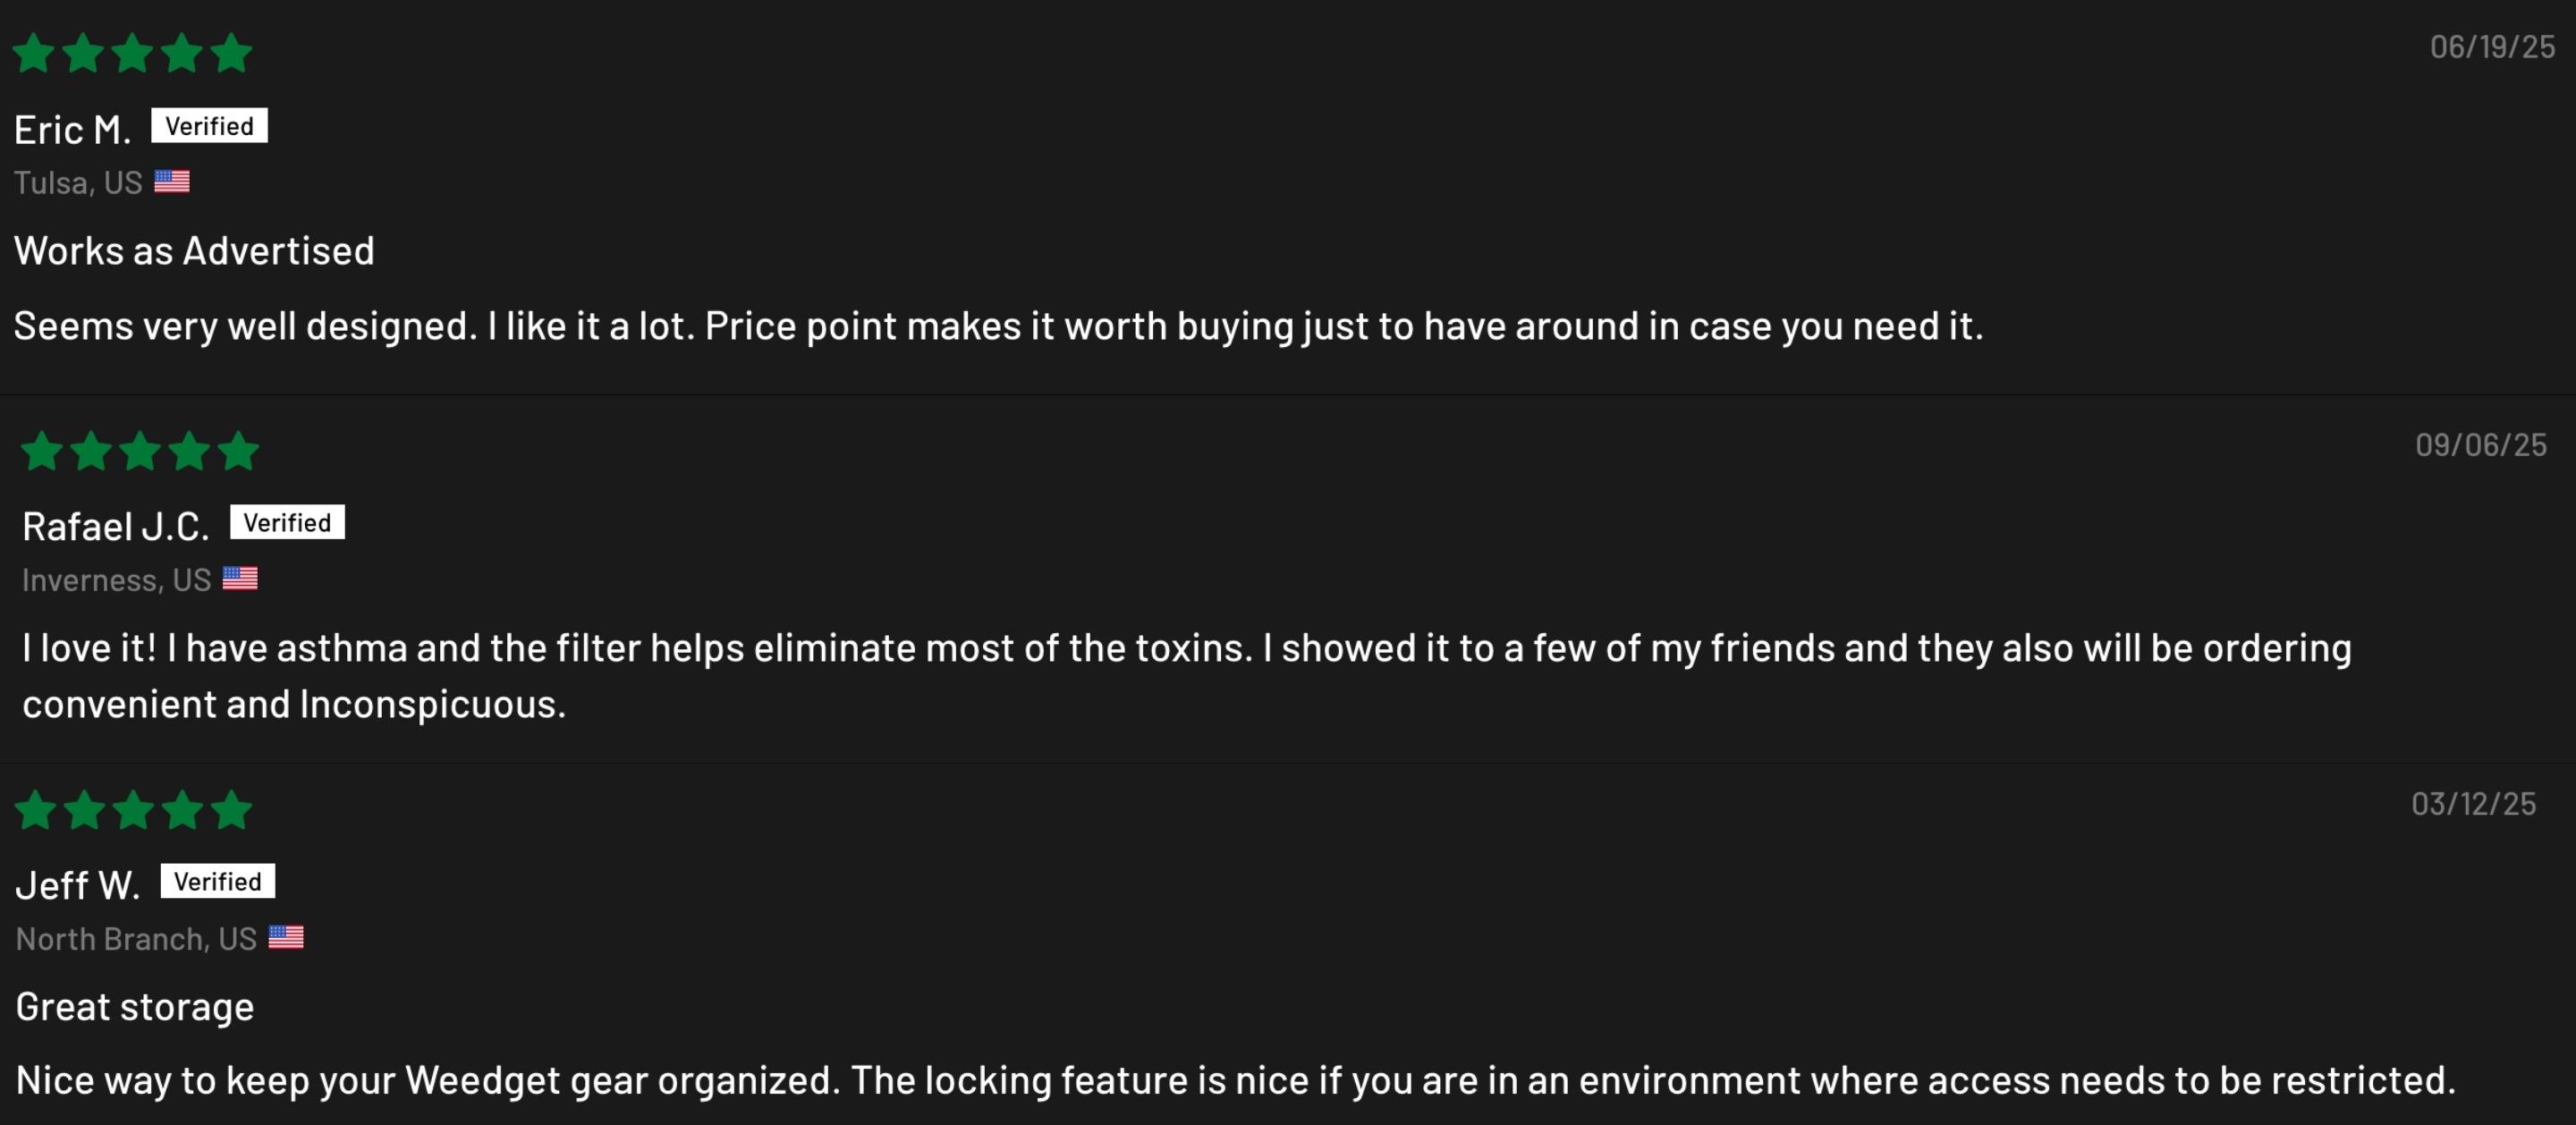Click the US flag beside Inverness
This screenshot has width=2576, height=1125.
[240, 579]
